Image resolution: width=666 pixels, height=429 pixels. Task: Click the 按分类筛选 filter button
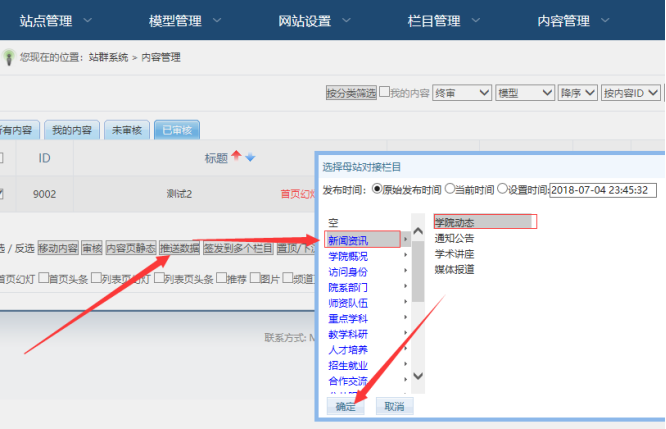click(x=350, y=93)
